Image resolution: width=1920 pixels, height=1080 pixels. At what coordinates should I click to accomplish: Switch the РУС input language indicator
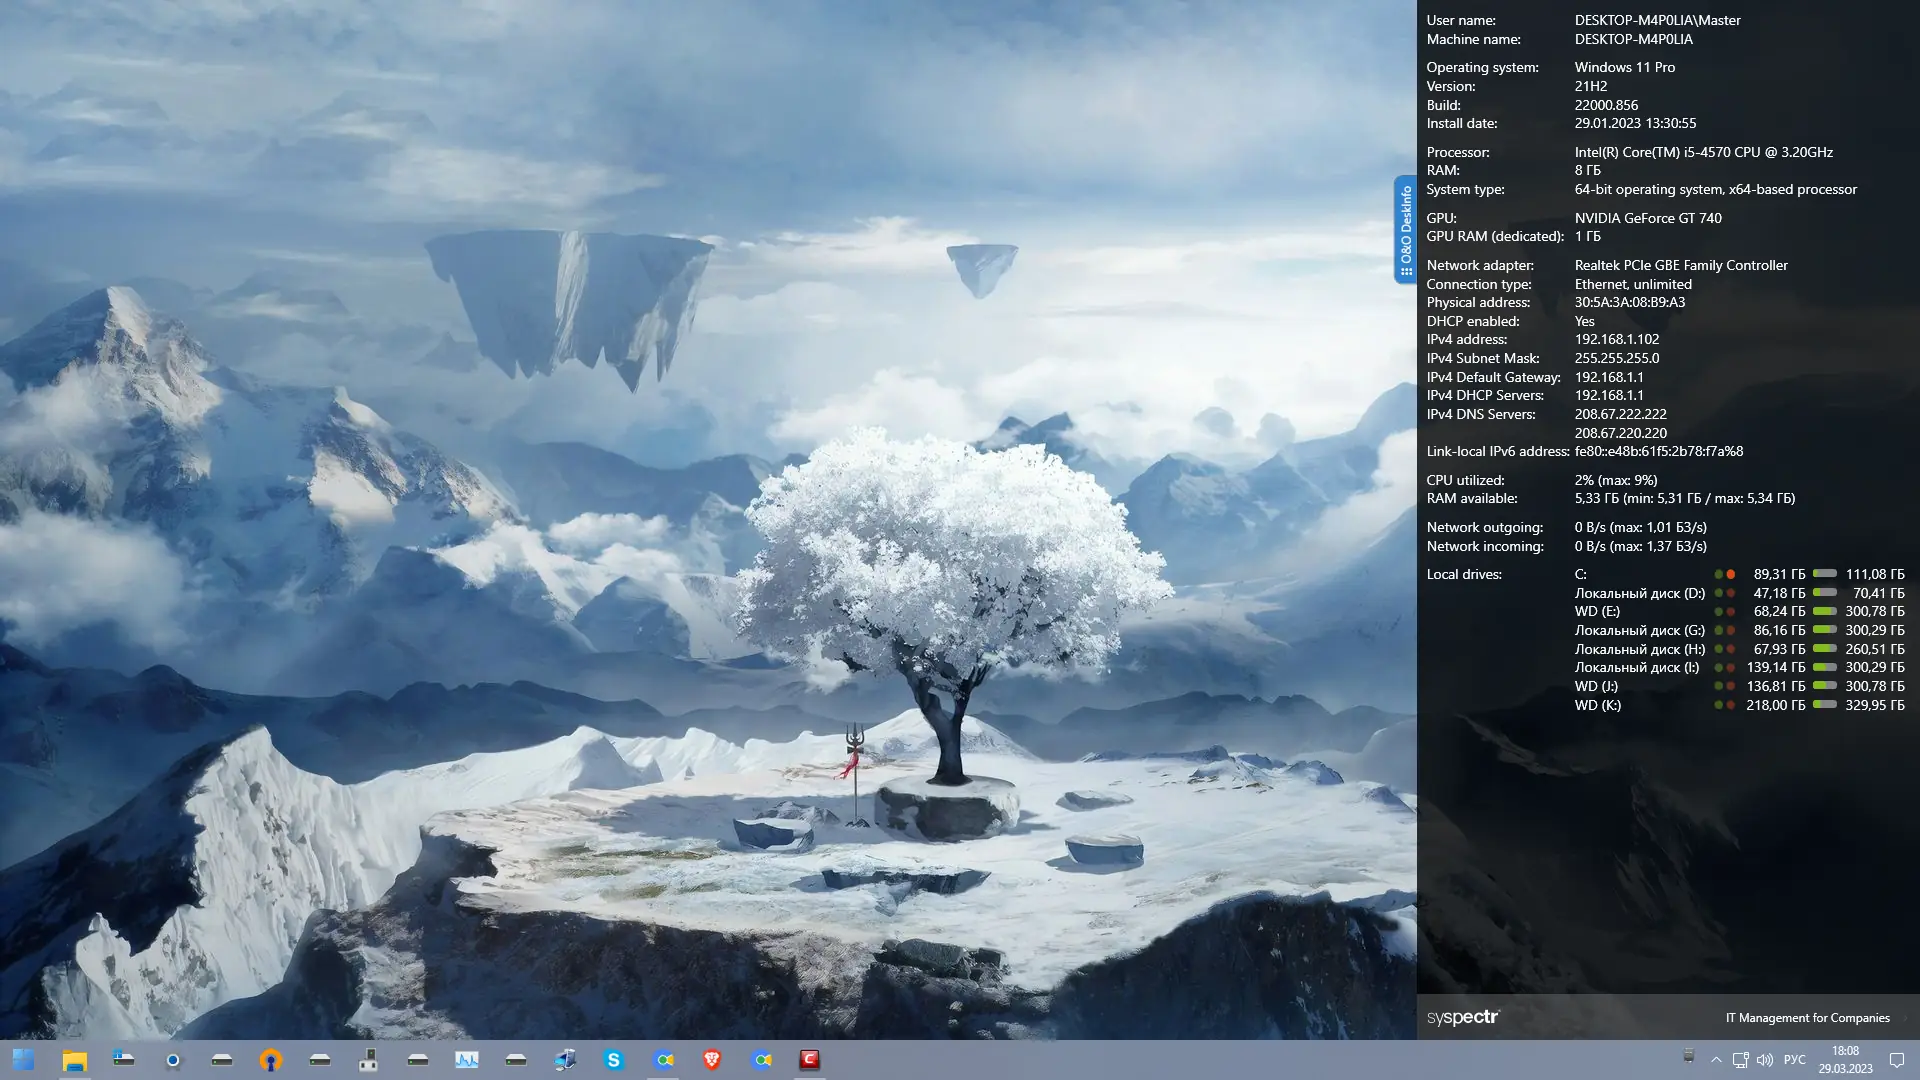1795,1060
